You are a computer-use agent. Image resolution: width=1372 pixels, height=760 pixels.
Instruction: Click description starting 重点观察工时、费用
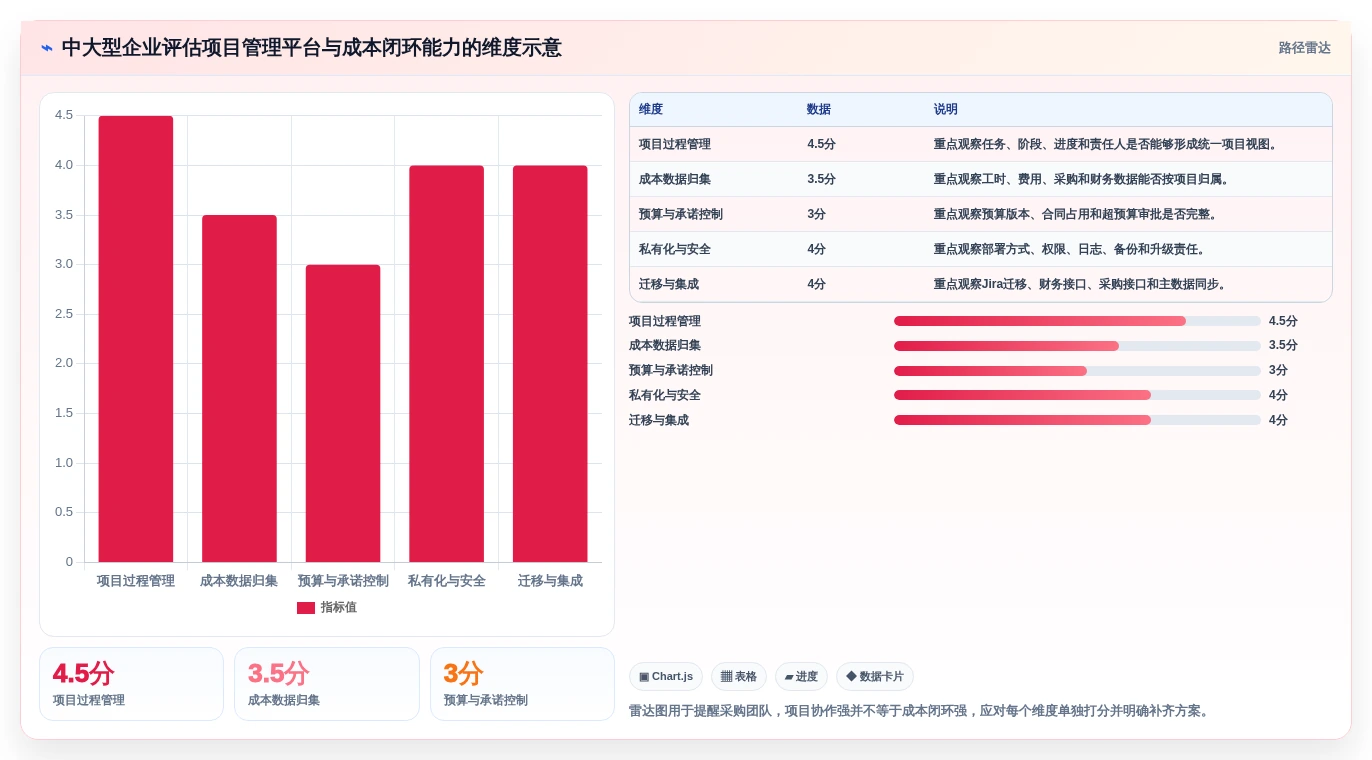coord(1082,179)
